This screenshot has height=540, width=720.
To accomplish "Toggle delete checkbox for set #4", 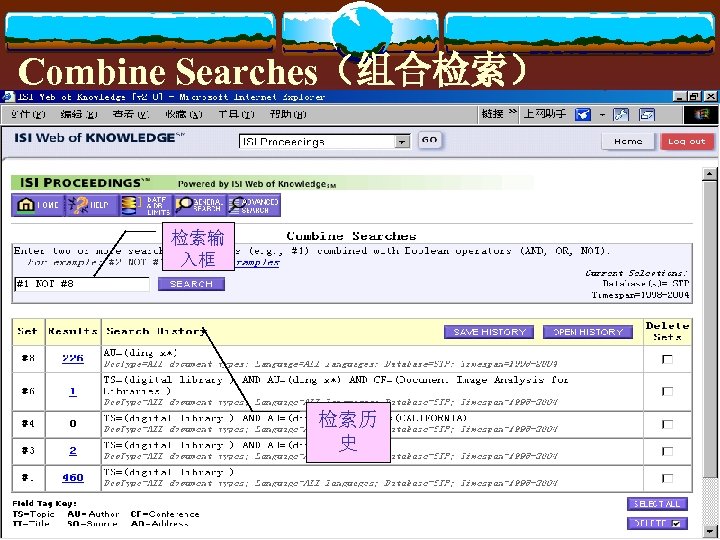I will click(x=667, y=424).
